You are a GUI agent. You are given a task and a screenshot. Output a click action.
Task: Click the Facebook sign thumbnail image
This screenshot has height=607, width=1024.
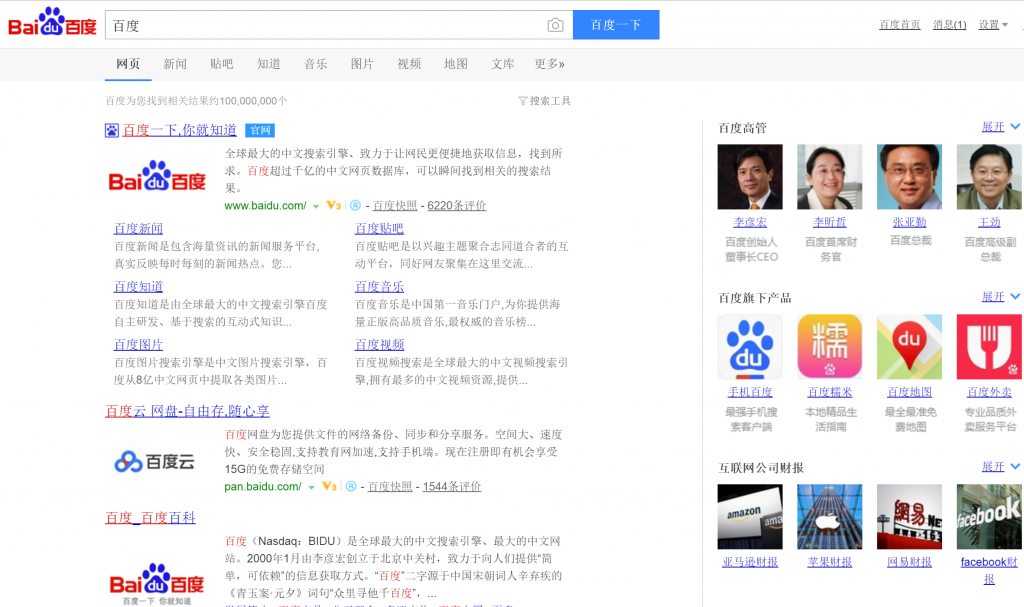[x=989, y=517]
